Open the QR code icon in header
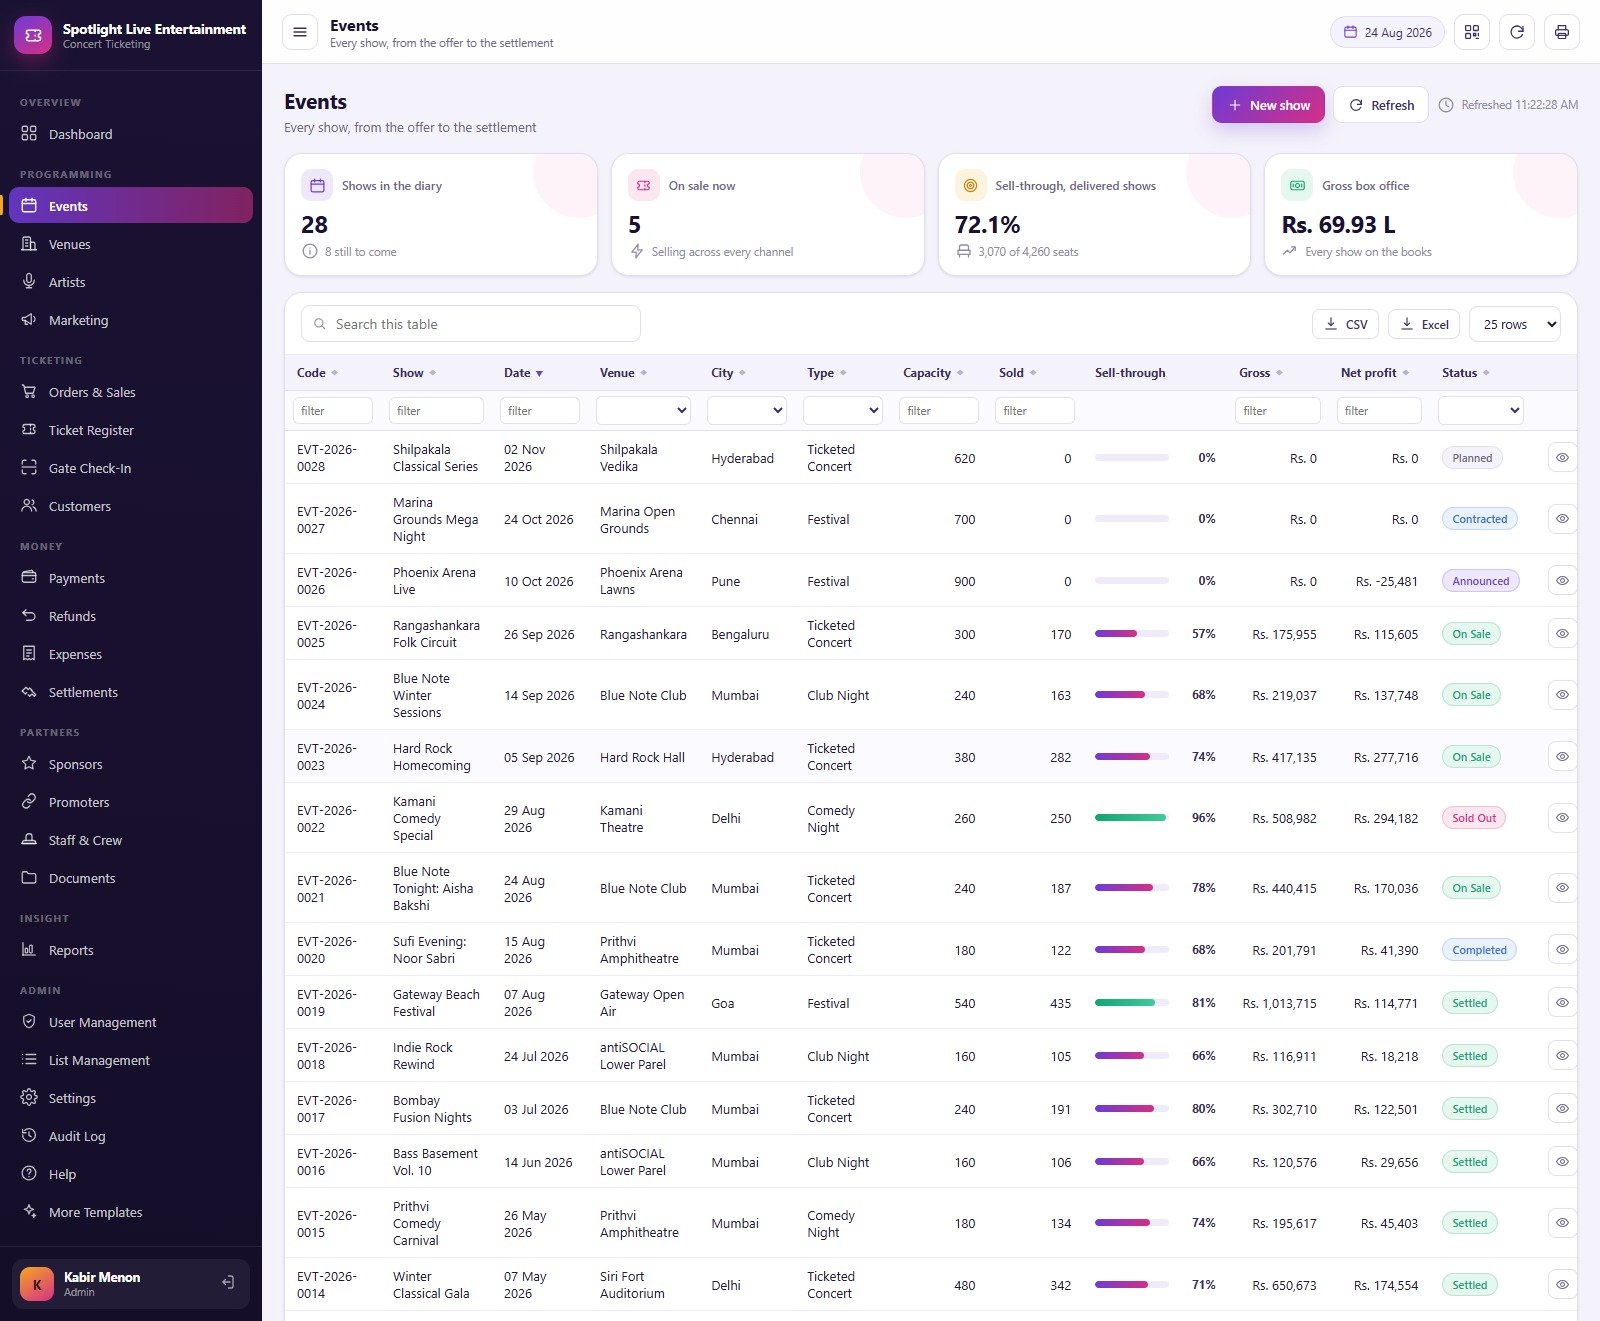 (1472, 32)
